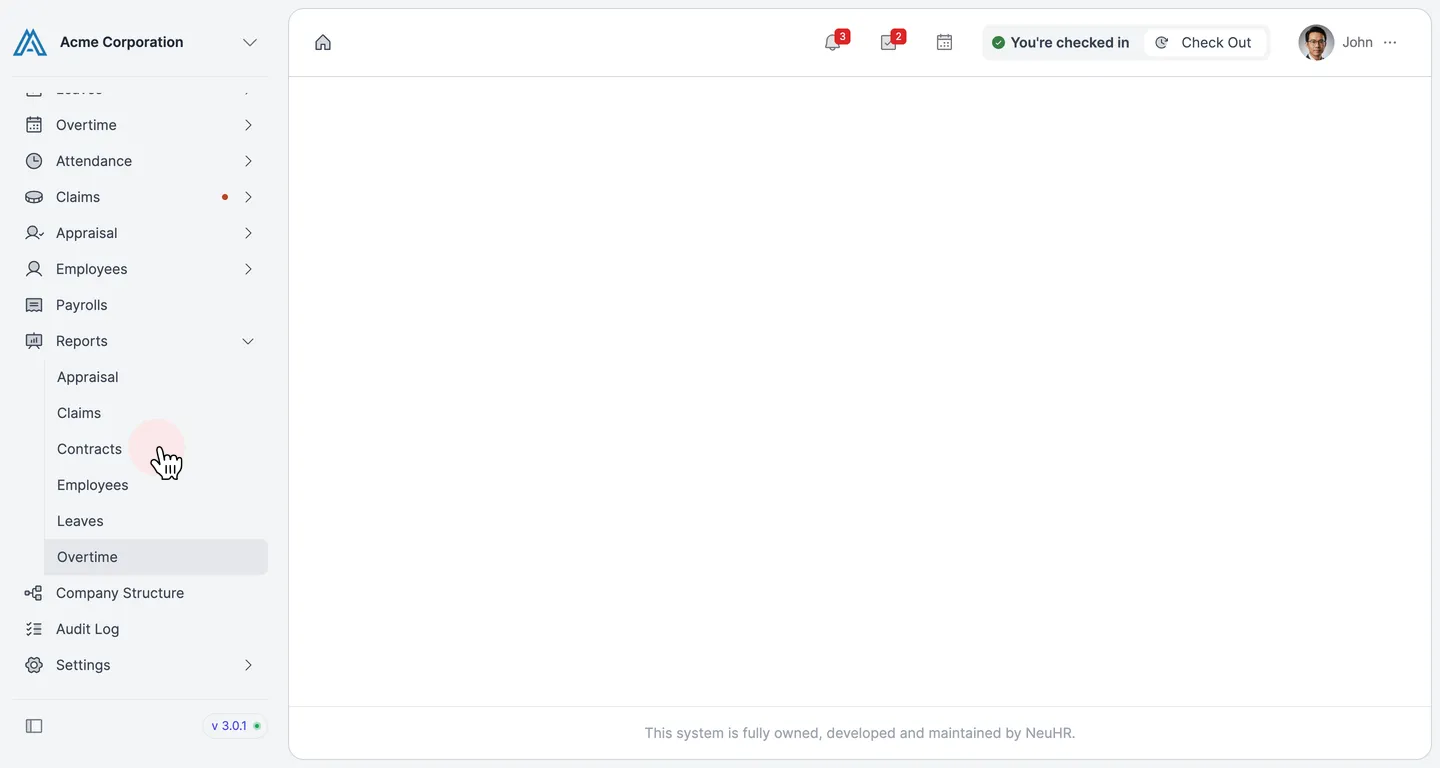Open the user options ellipsis menu

pyautogui.click(x=1390, y=42)
